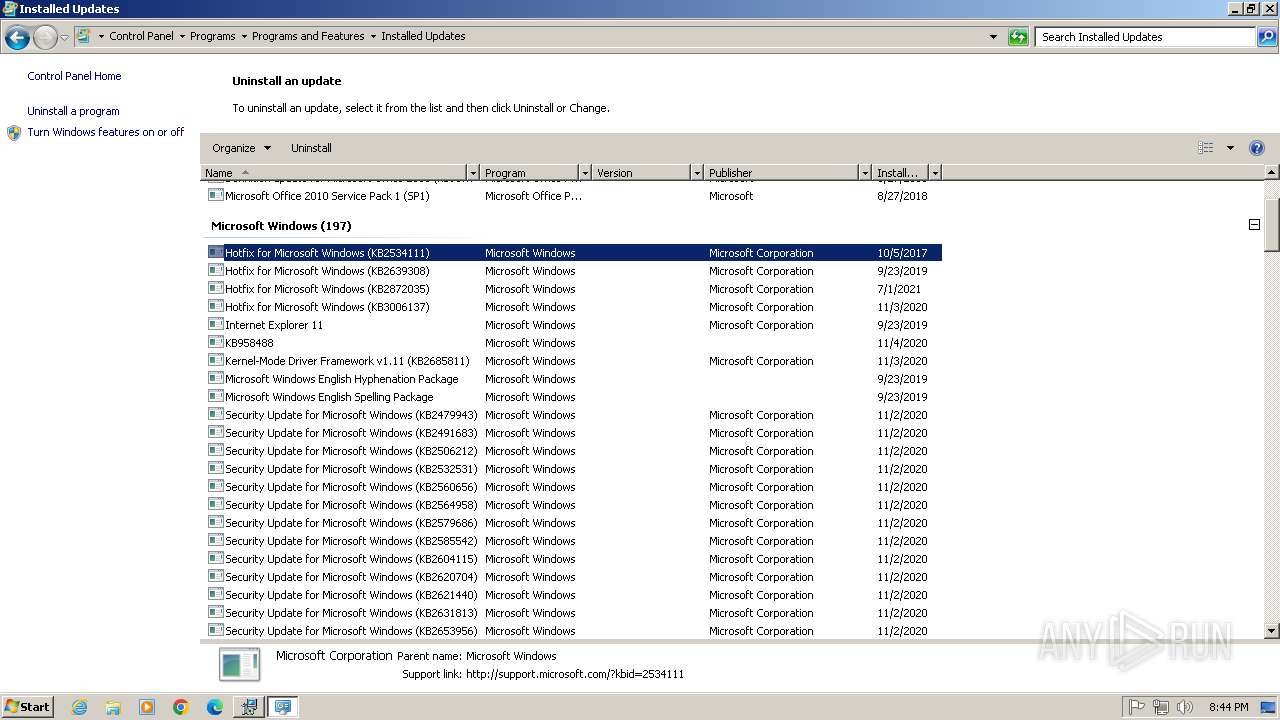
Task: Click the show desktop icon by the clock
Action: pyautogui.click(x=1269, y=707)
